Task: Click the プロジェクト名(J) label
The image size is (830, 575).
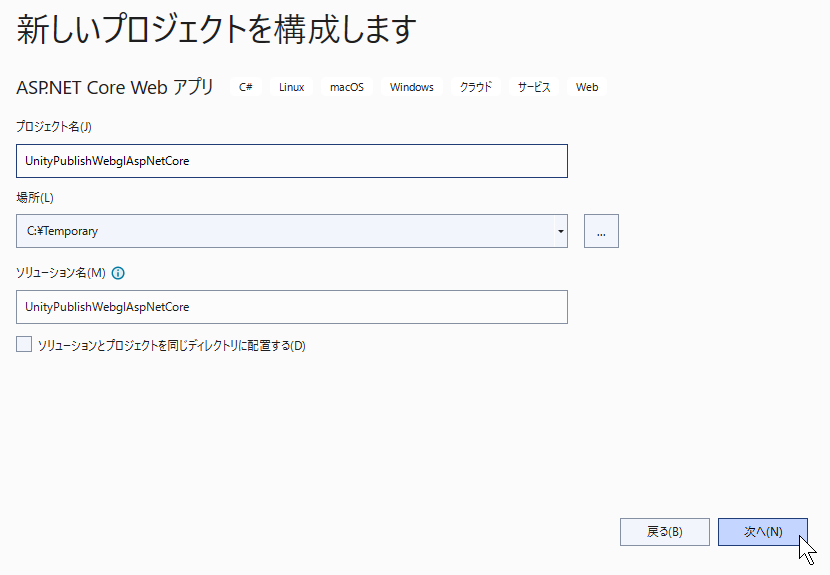Action: point(53,127)
